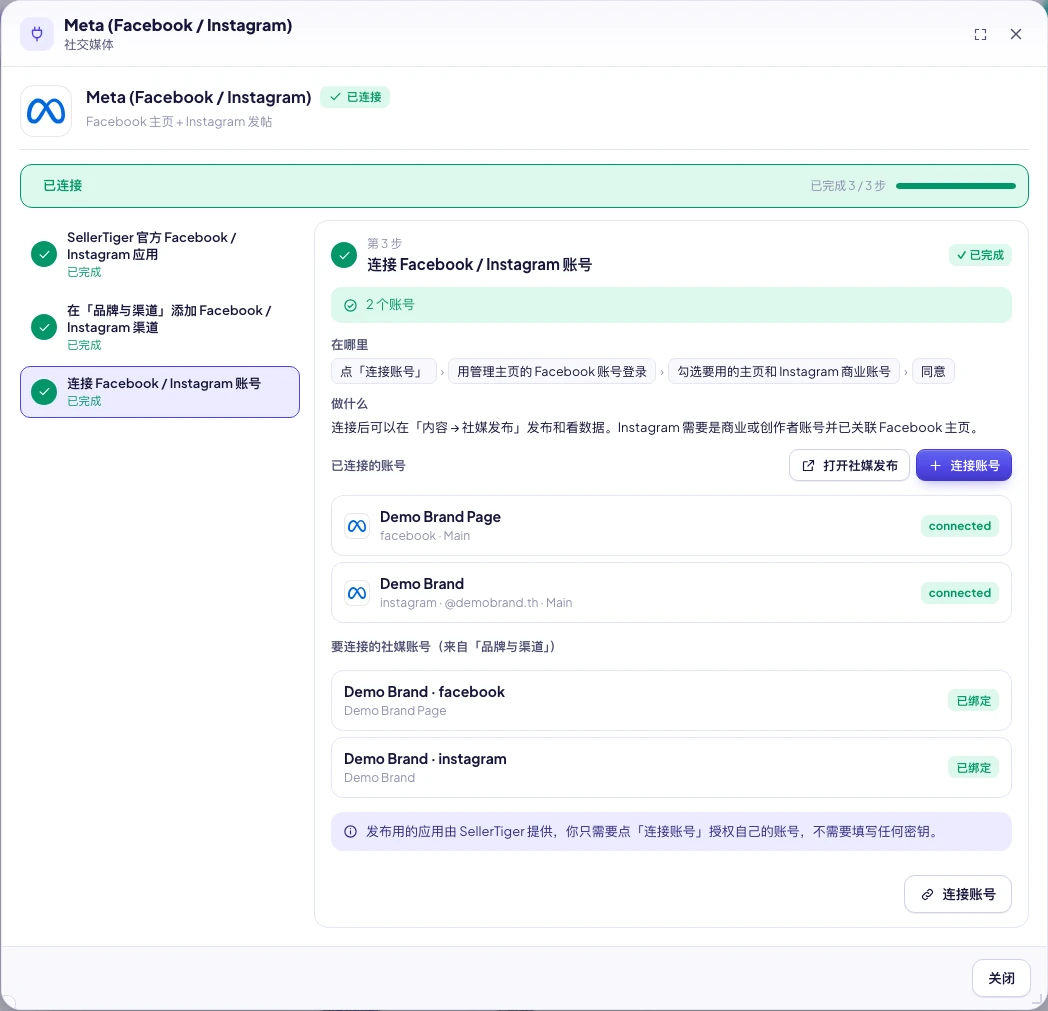Click connected badge on Demo Brand instagram
Image resolution: width=1048 pixels, height=1011 pixels.
pos(959,593)
